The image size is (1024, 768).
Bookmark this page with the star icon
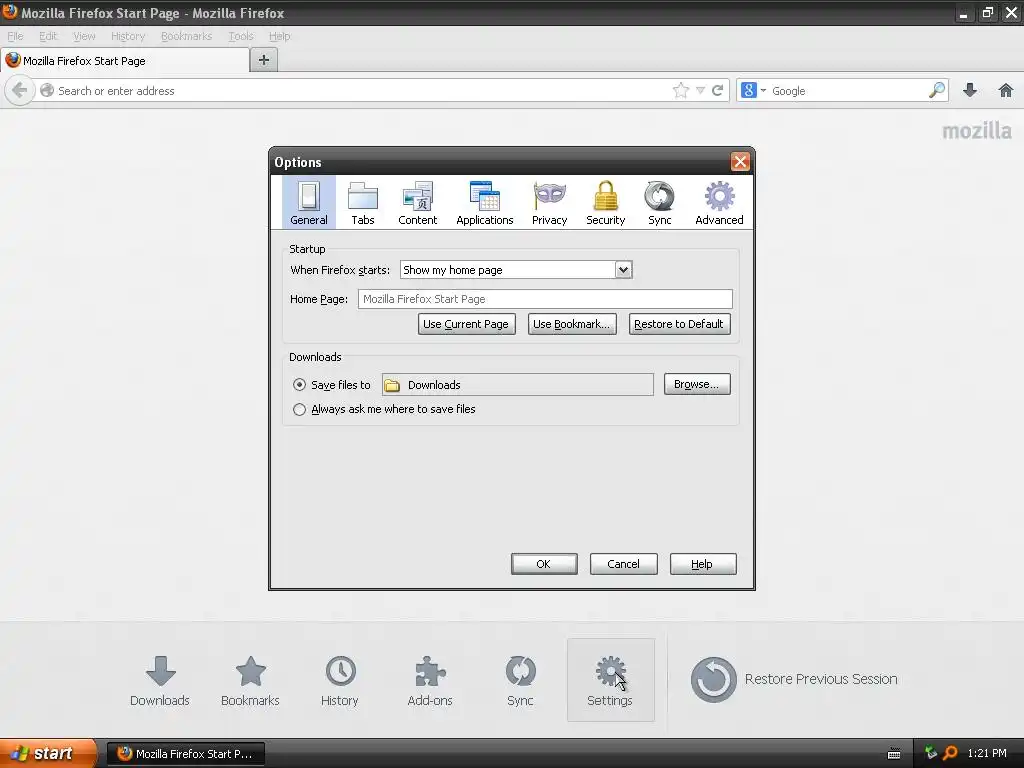(x=680, y=90)
